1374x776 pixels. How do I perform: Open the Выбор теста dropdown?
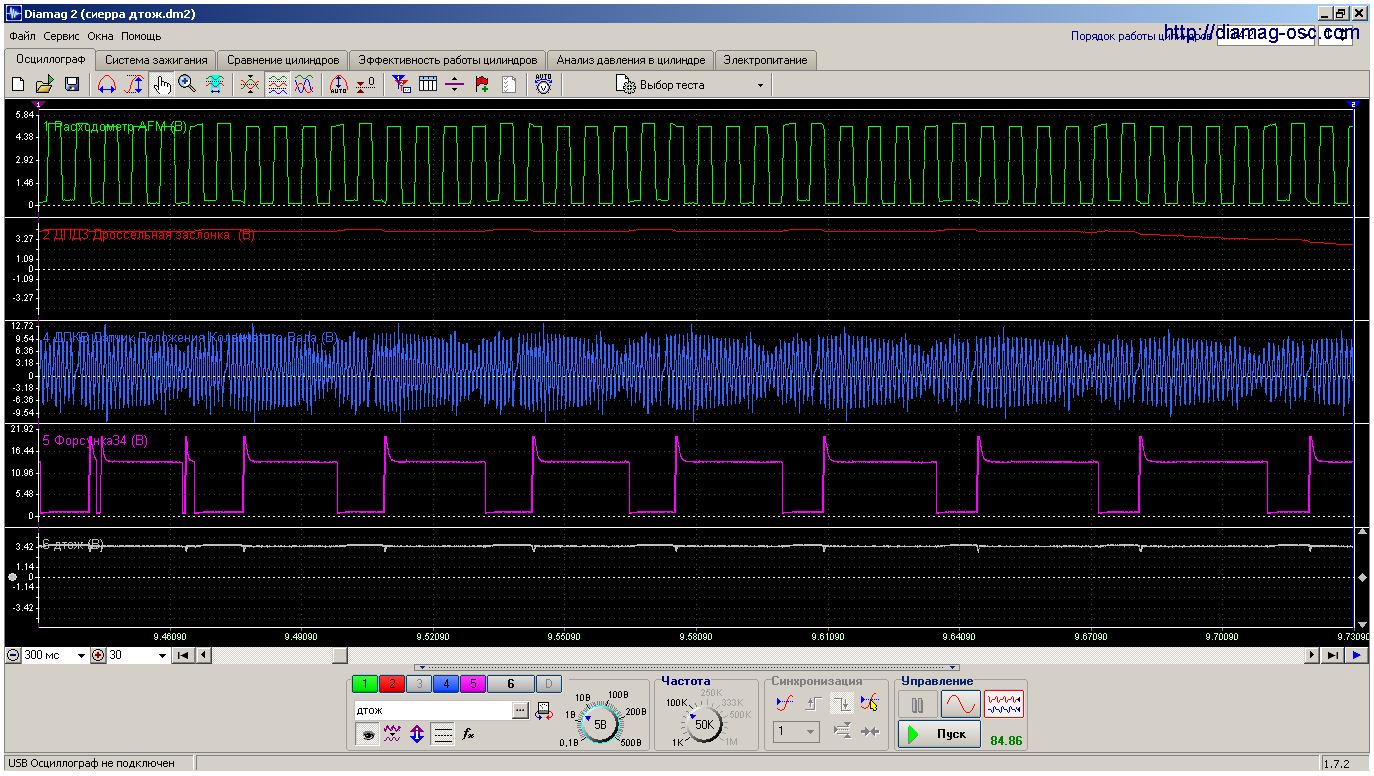click(x=691, y=85)
